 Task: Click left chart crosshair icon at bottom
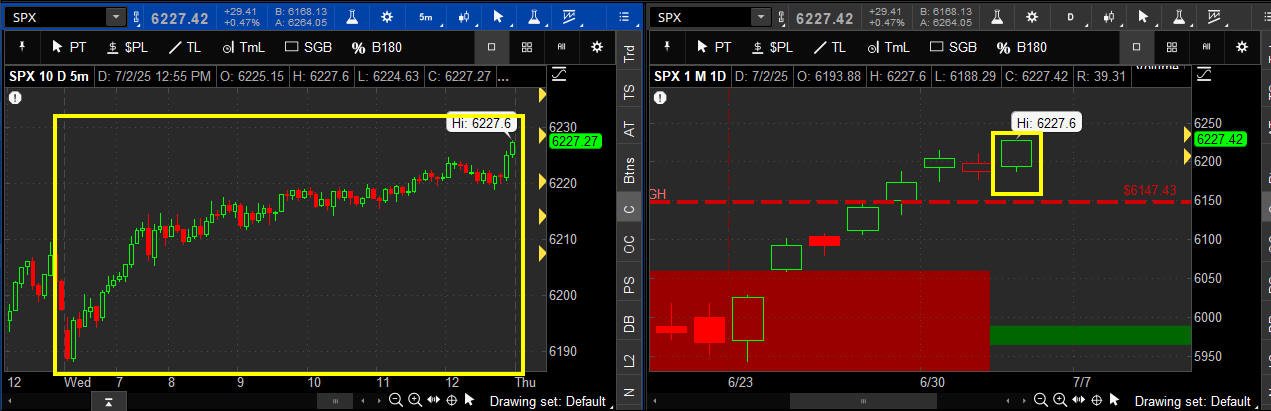click(x=452, y=400)
